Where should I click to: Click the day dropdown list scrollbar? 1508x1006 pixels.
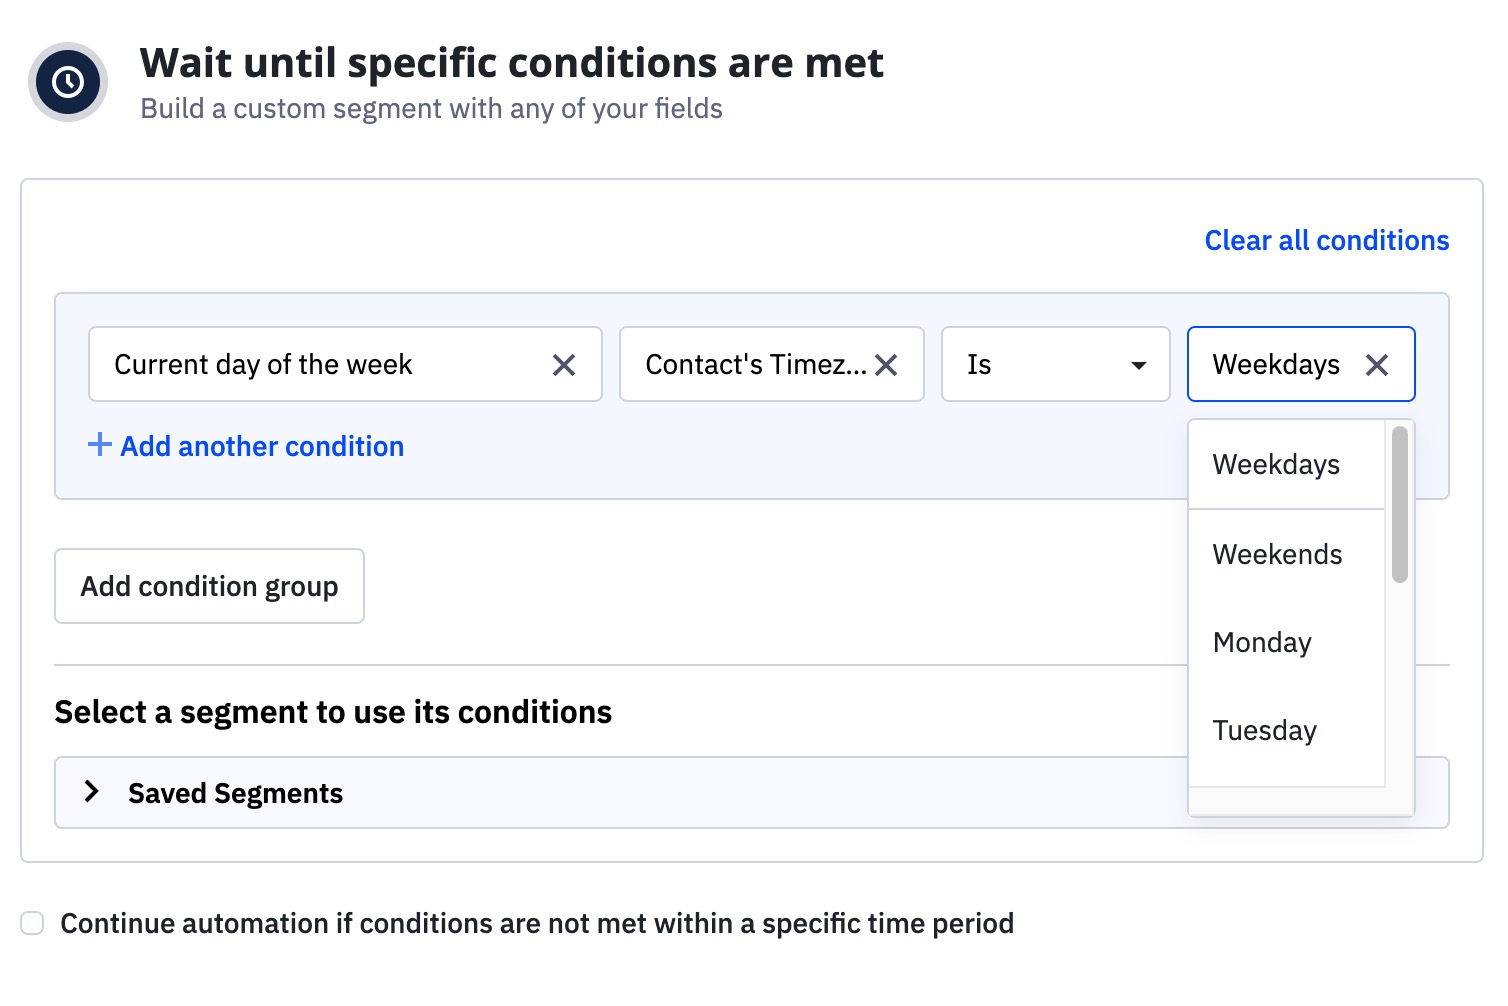click(x=1400, y=504)
